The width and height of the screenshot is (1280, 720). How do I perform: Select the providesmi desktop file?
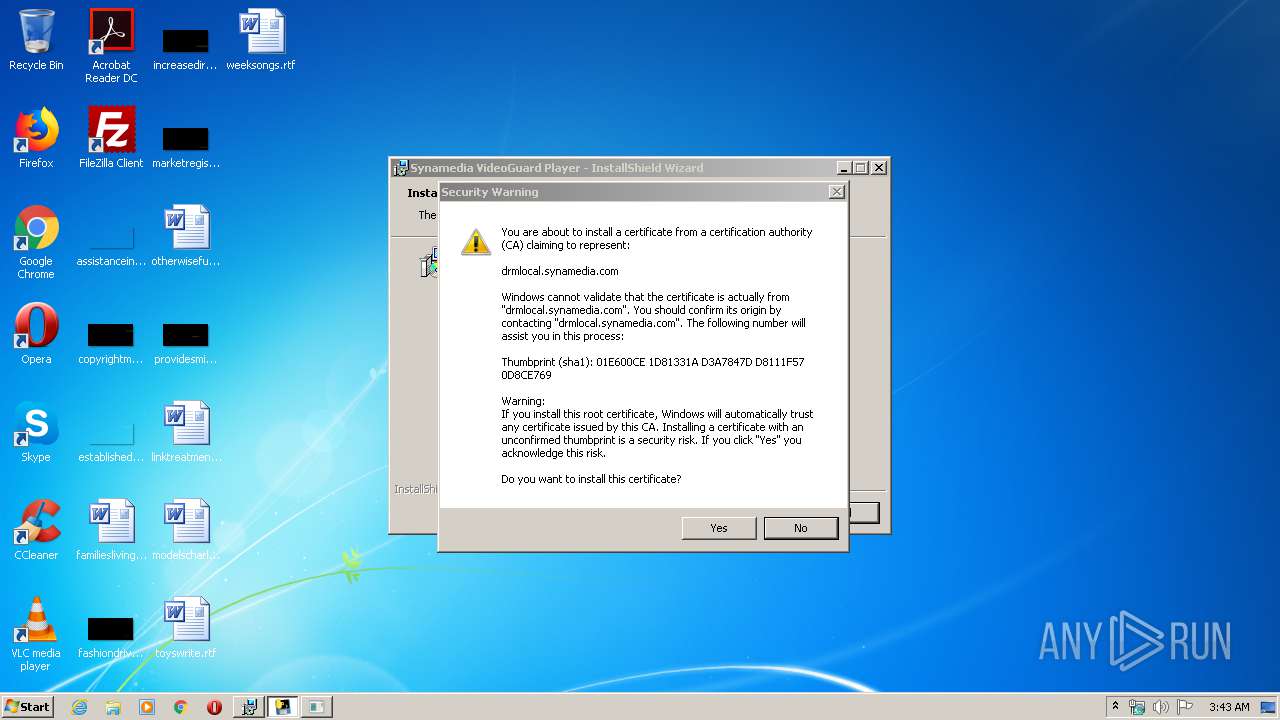click(x=186, y=342)
